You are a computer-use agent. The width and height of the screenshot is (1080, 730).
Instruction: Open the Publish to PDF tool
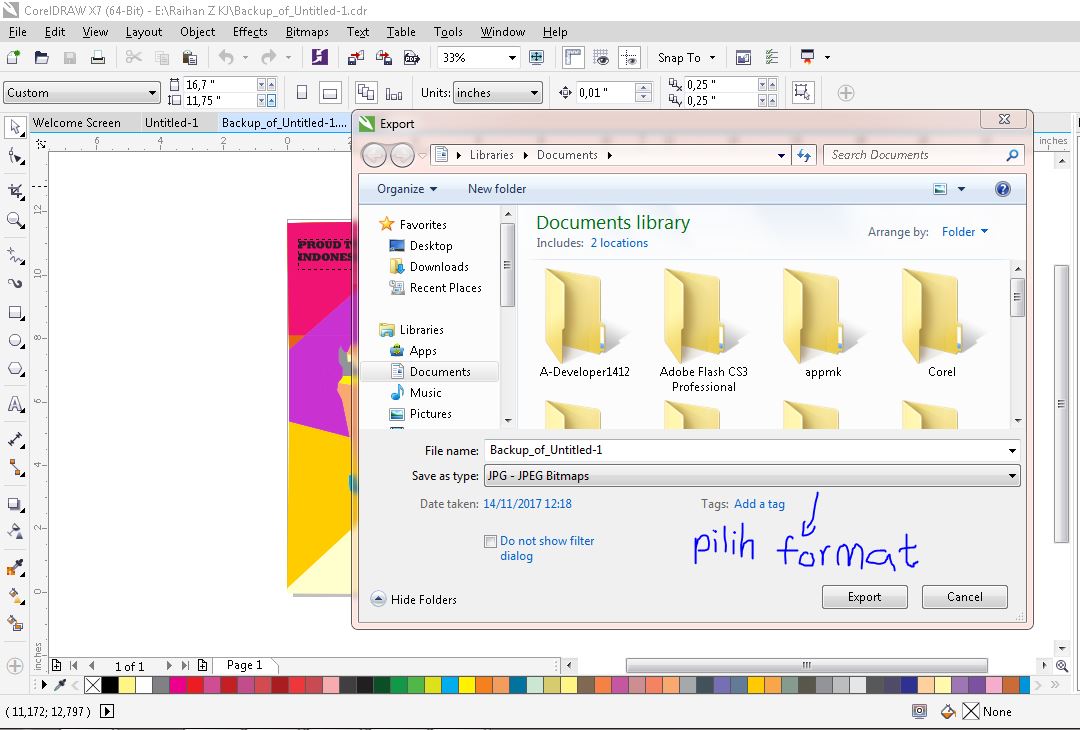(x=412, y=57)
